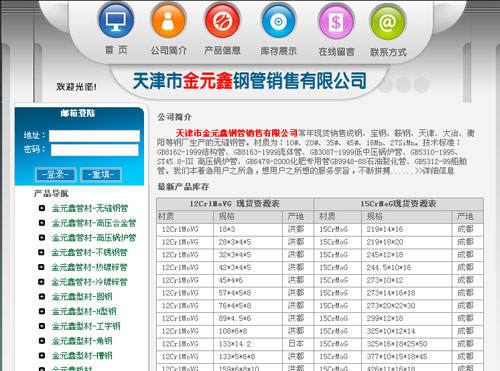The image size is (500, 371).
Task: Click the green @ contact icon
Action: pyautogui.click(x=388, y=23)
